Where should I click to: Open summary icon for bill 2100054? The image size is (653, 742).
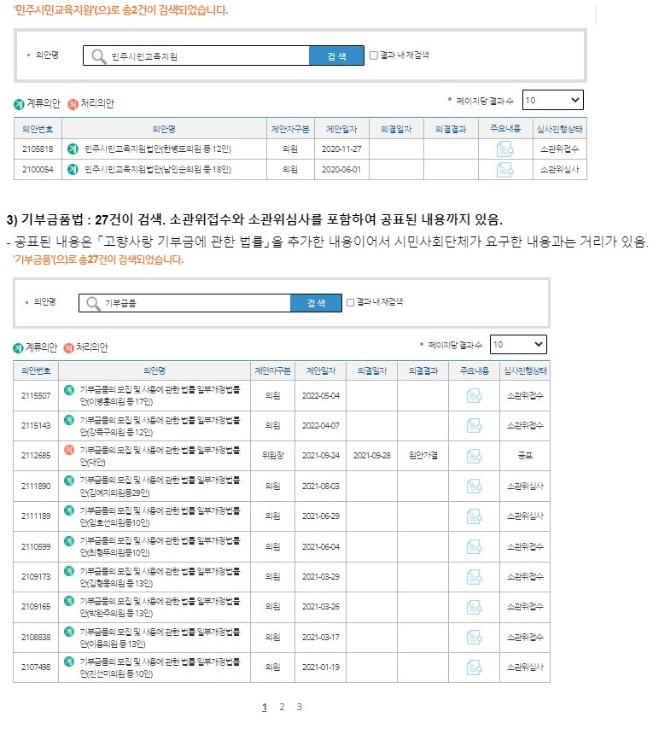[x=505, y=169]
